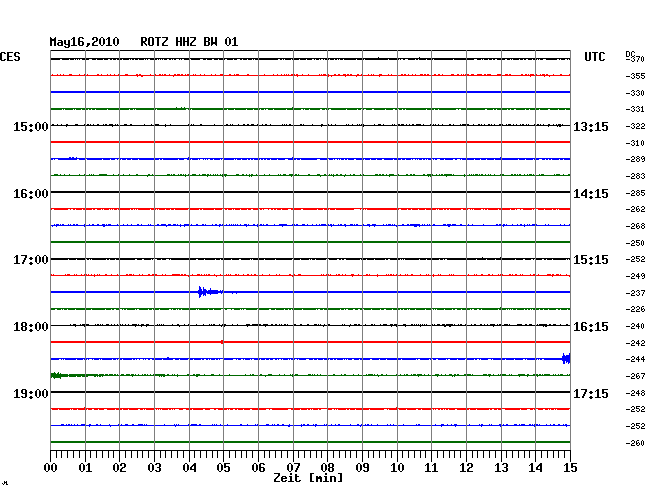This screenshot has height=494, width=650.
Task: Click the DC offset value -248
Action: [x=635, y=393]
